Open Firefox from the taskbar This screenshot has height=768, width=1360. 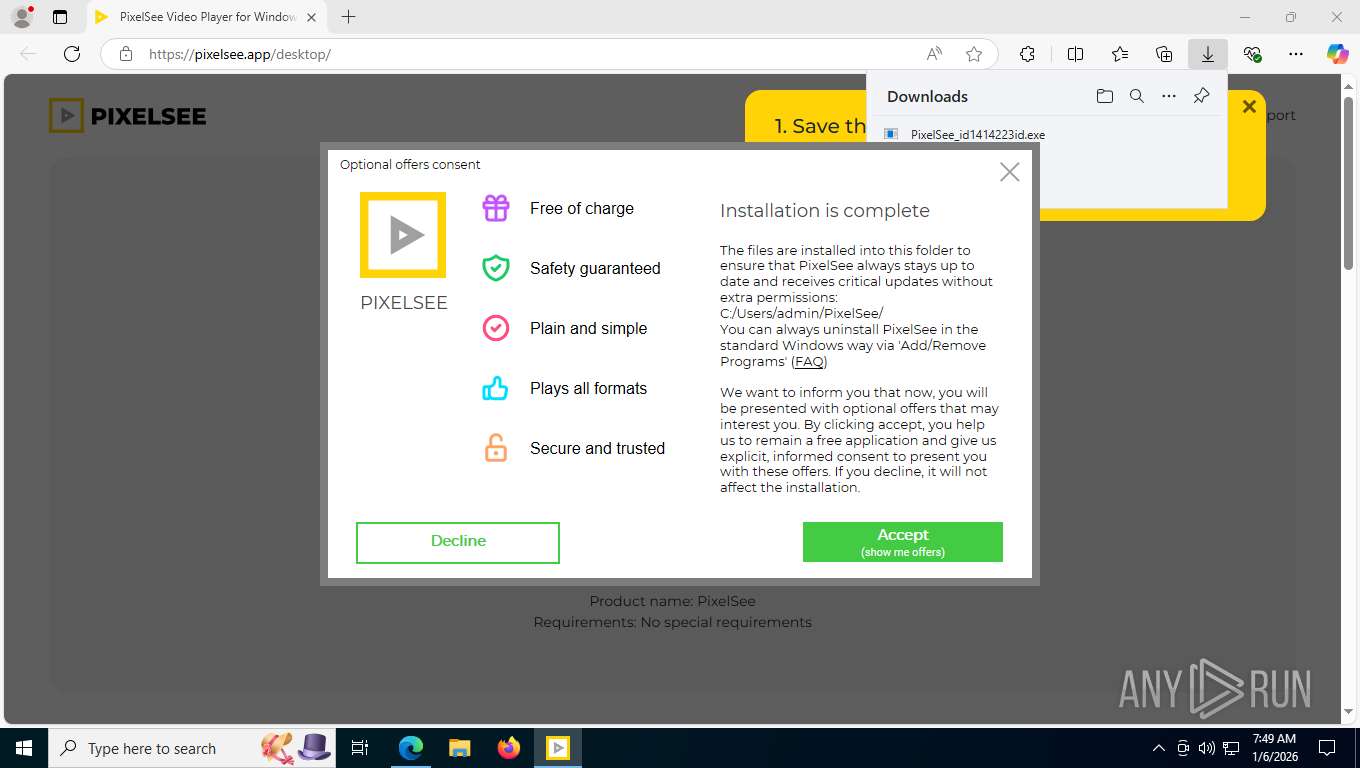tap(509, 748)
